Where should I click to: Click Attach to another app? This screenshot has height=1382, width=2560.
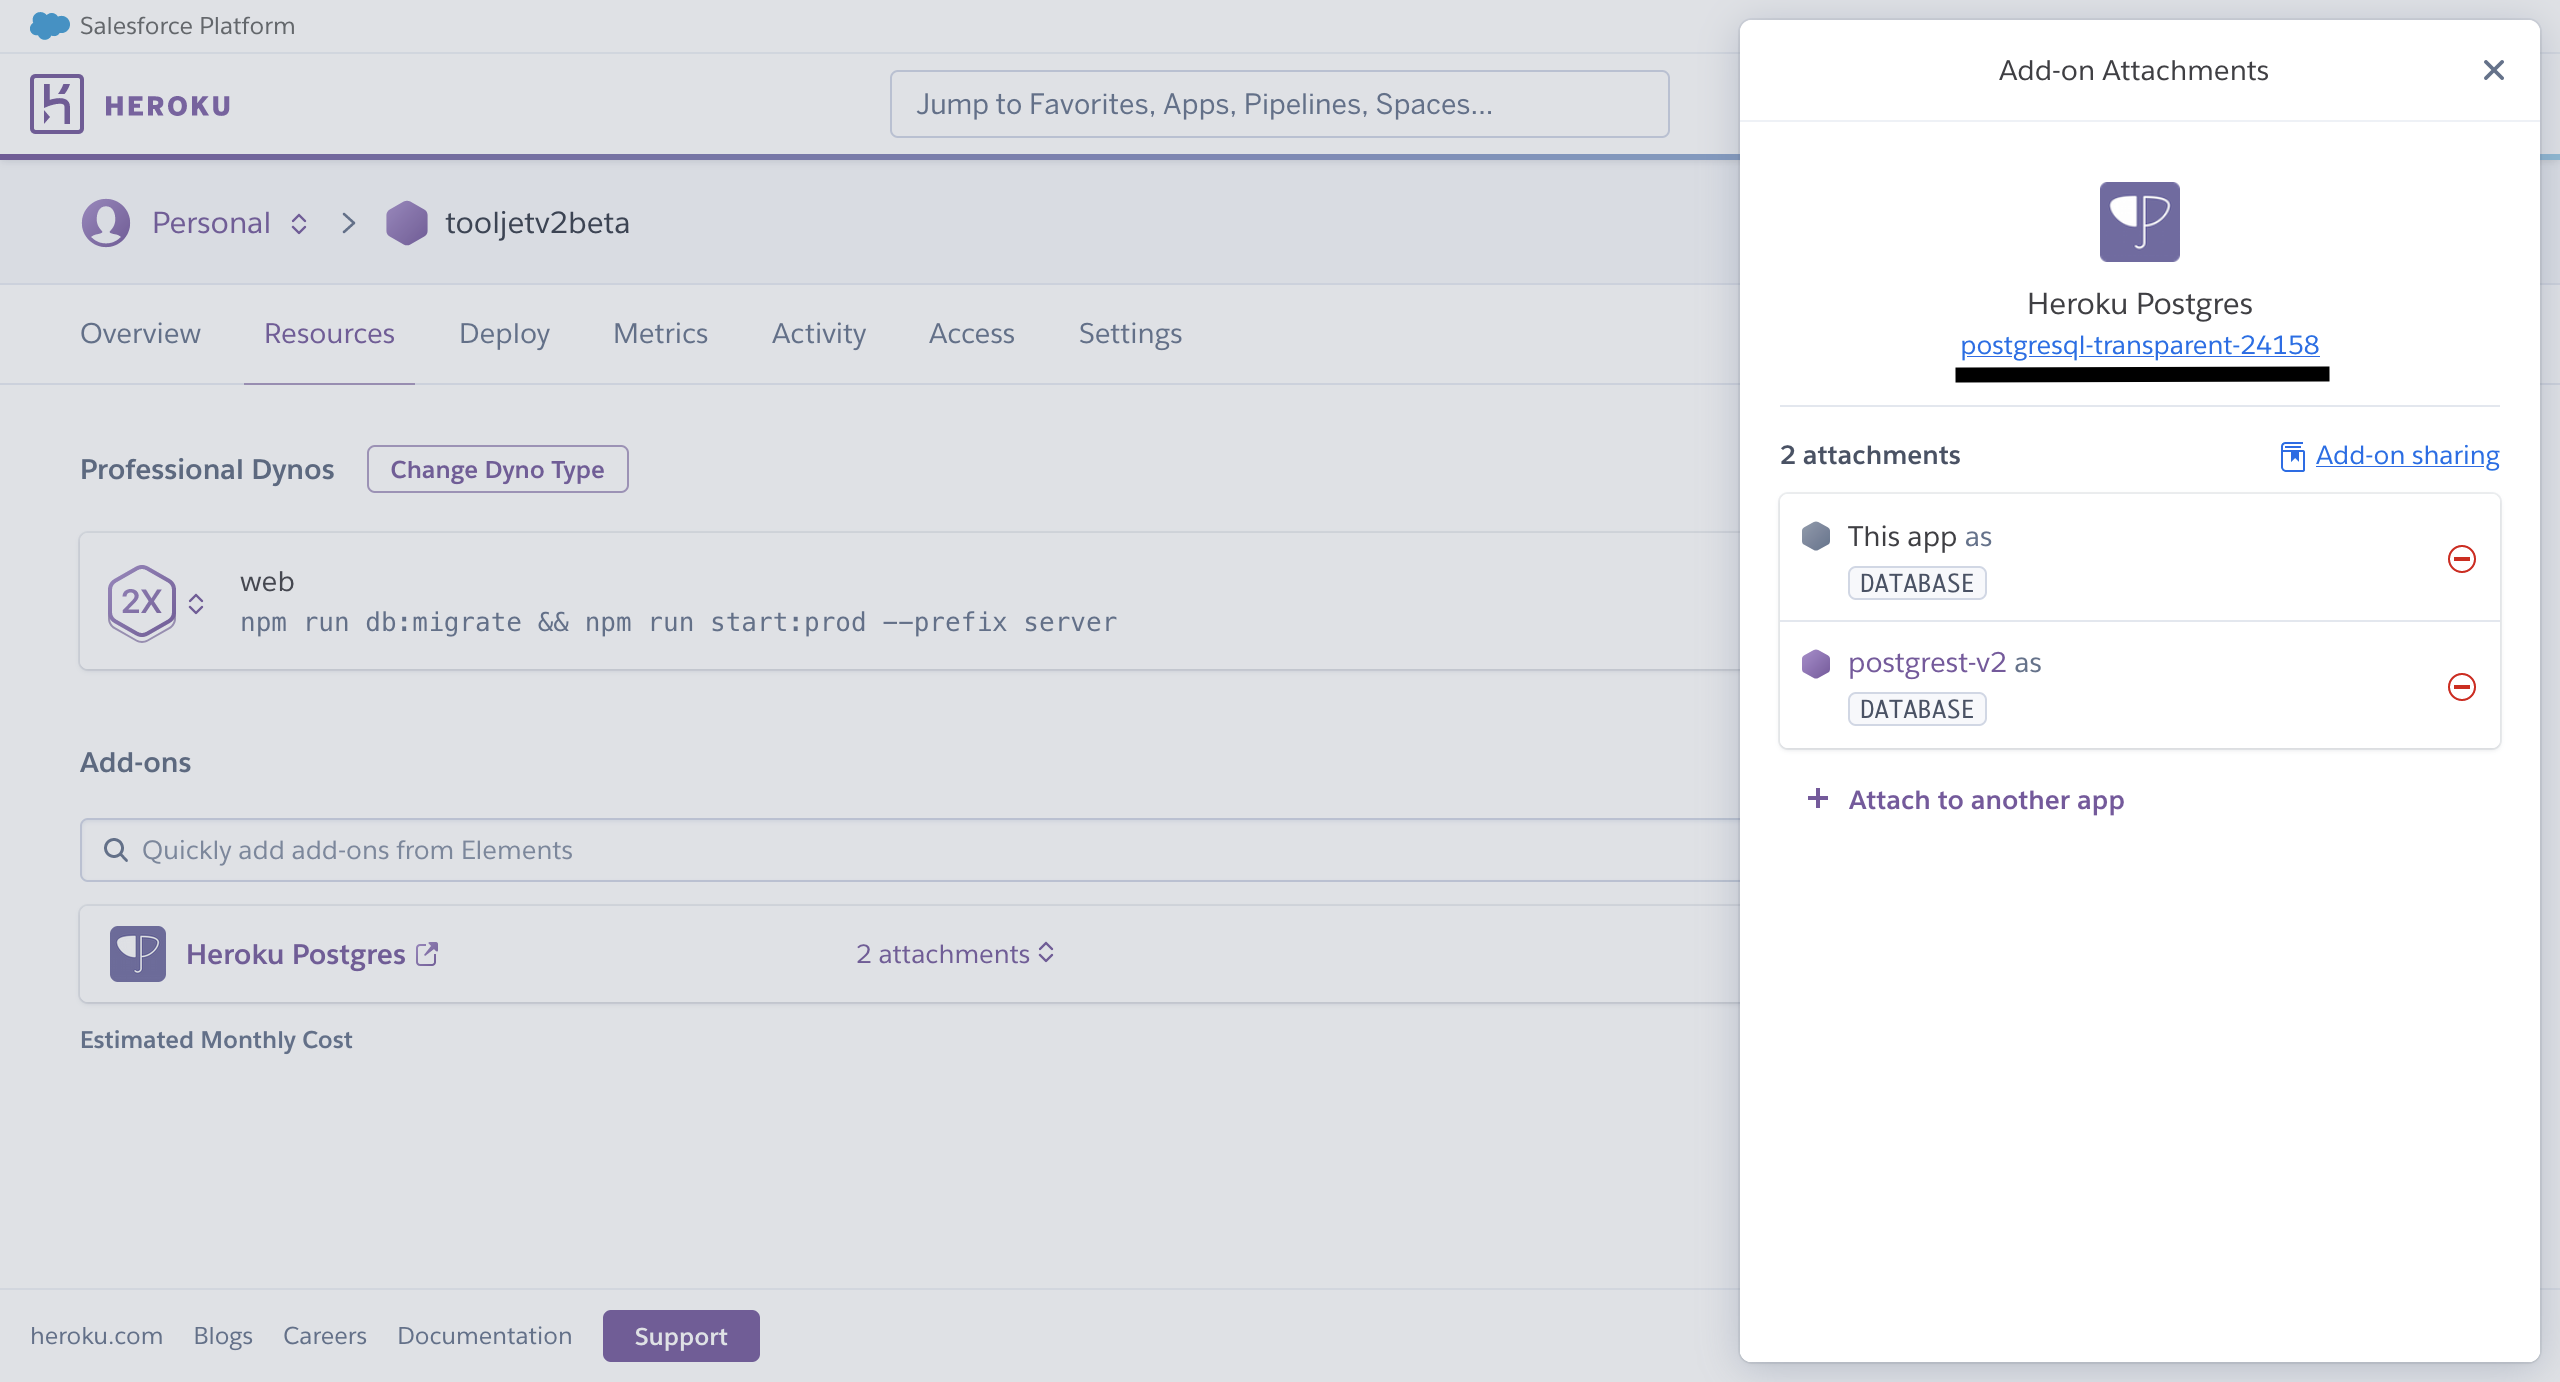pos(1985,800)
